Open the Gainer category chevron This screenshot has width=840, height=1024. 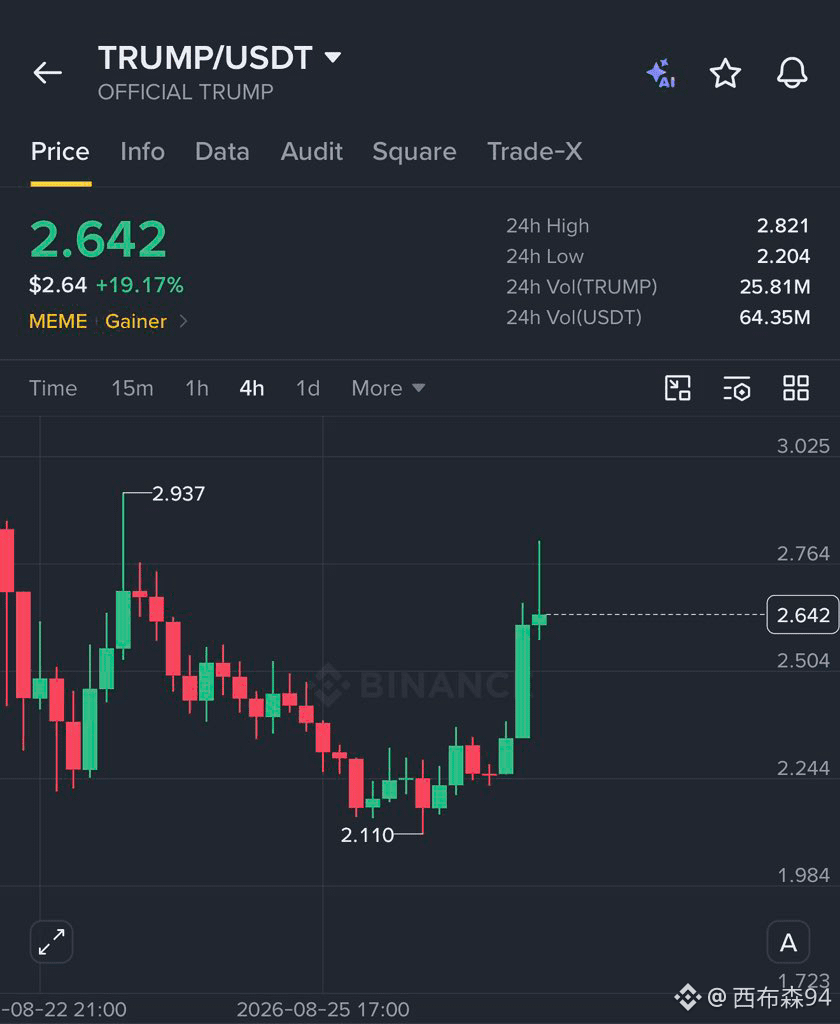pos(184,321)
